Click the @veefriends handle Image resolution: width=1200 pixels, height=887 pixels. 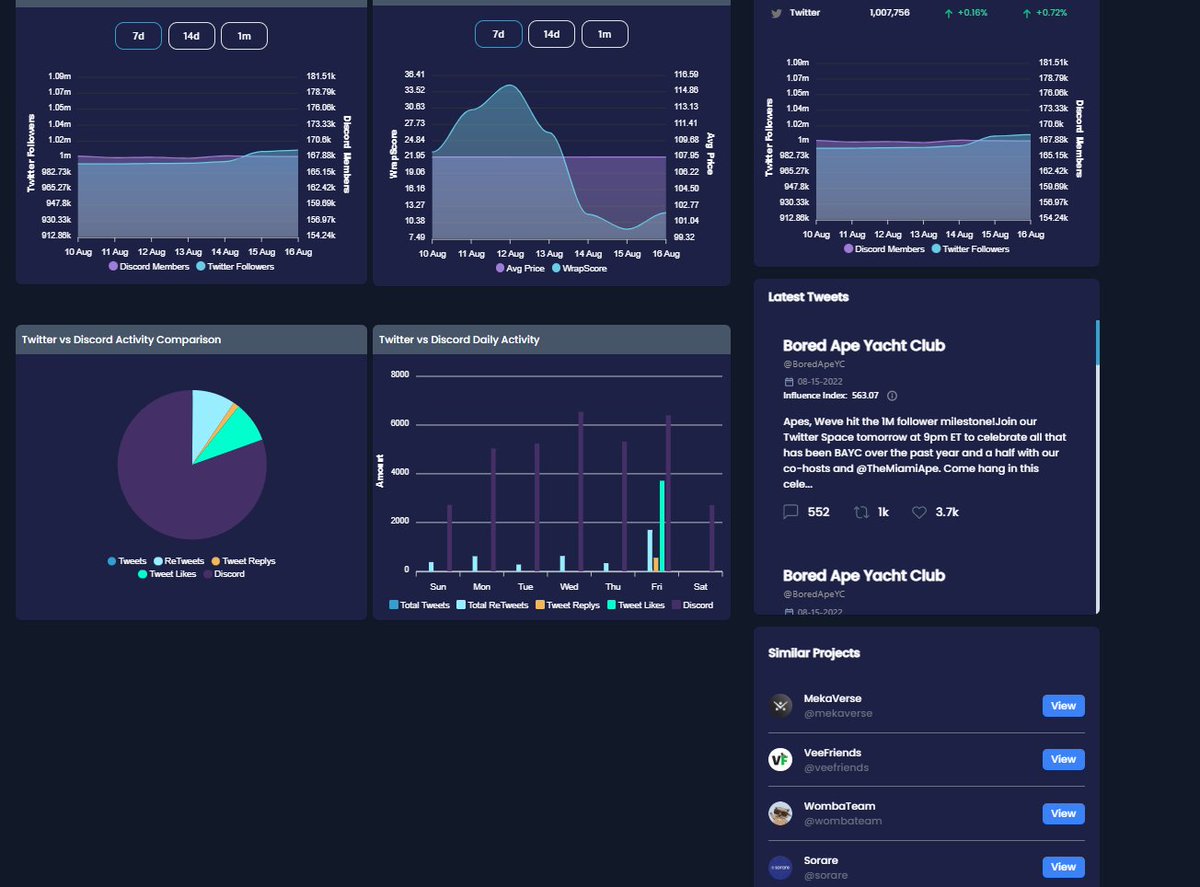click(836, 768)
